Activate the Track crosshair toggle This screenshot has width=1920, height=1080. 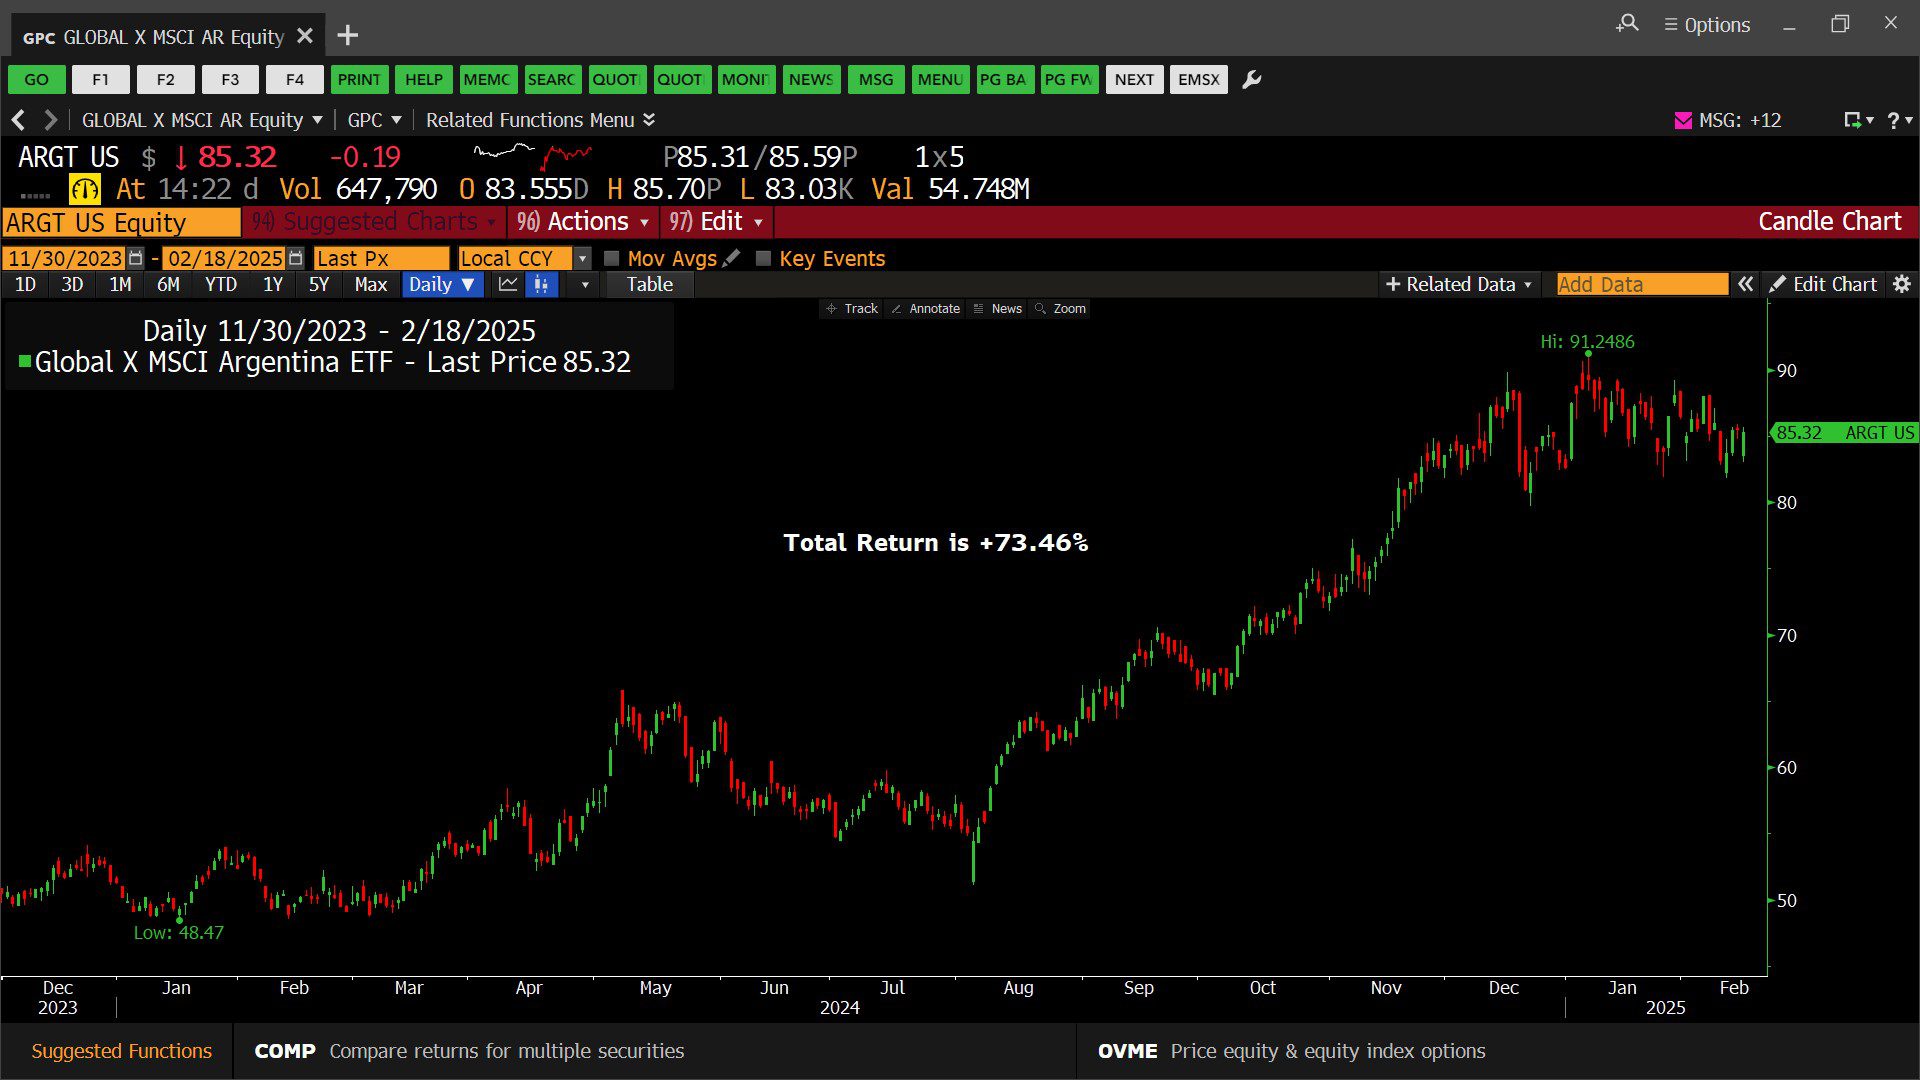click(852, 309)
